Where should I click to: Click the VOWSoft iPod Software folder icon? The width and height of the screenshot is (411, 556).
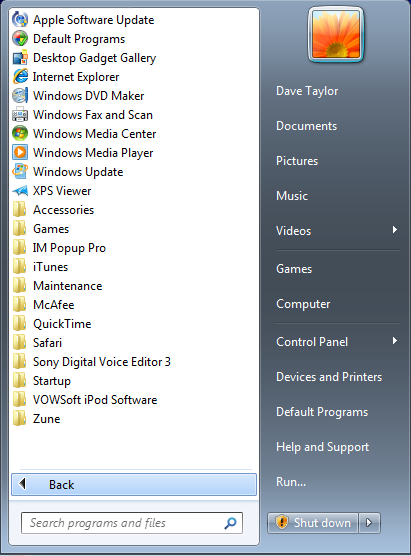coord(20,399)
